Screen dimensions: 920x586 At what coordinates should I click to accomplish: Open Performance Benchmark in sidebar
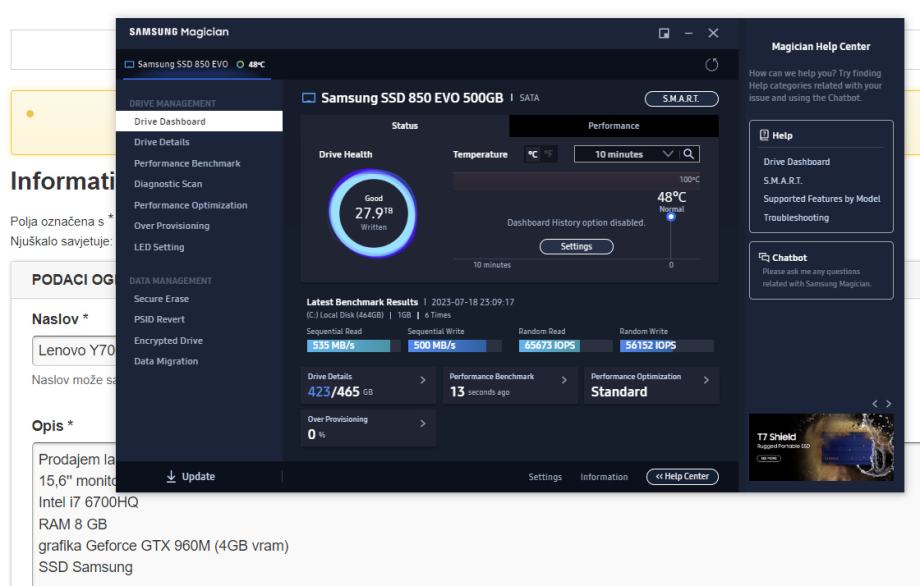pos(187,163)
